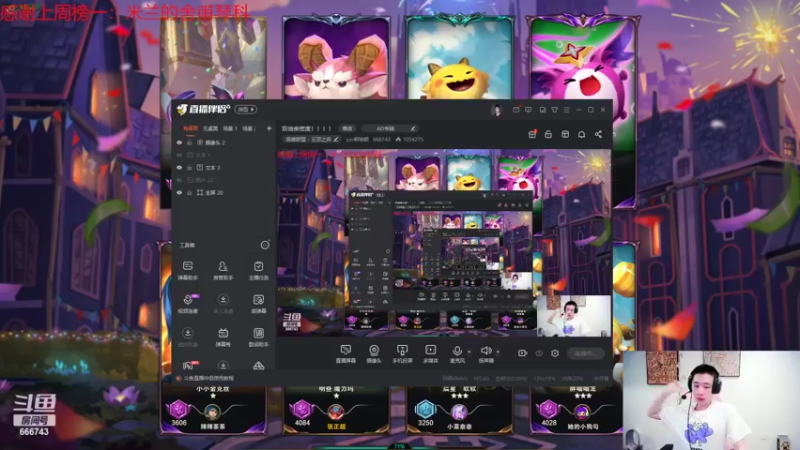Hide the 摄像头 2 source
This screenshot has width=800, height=450.
[179, 143]
